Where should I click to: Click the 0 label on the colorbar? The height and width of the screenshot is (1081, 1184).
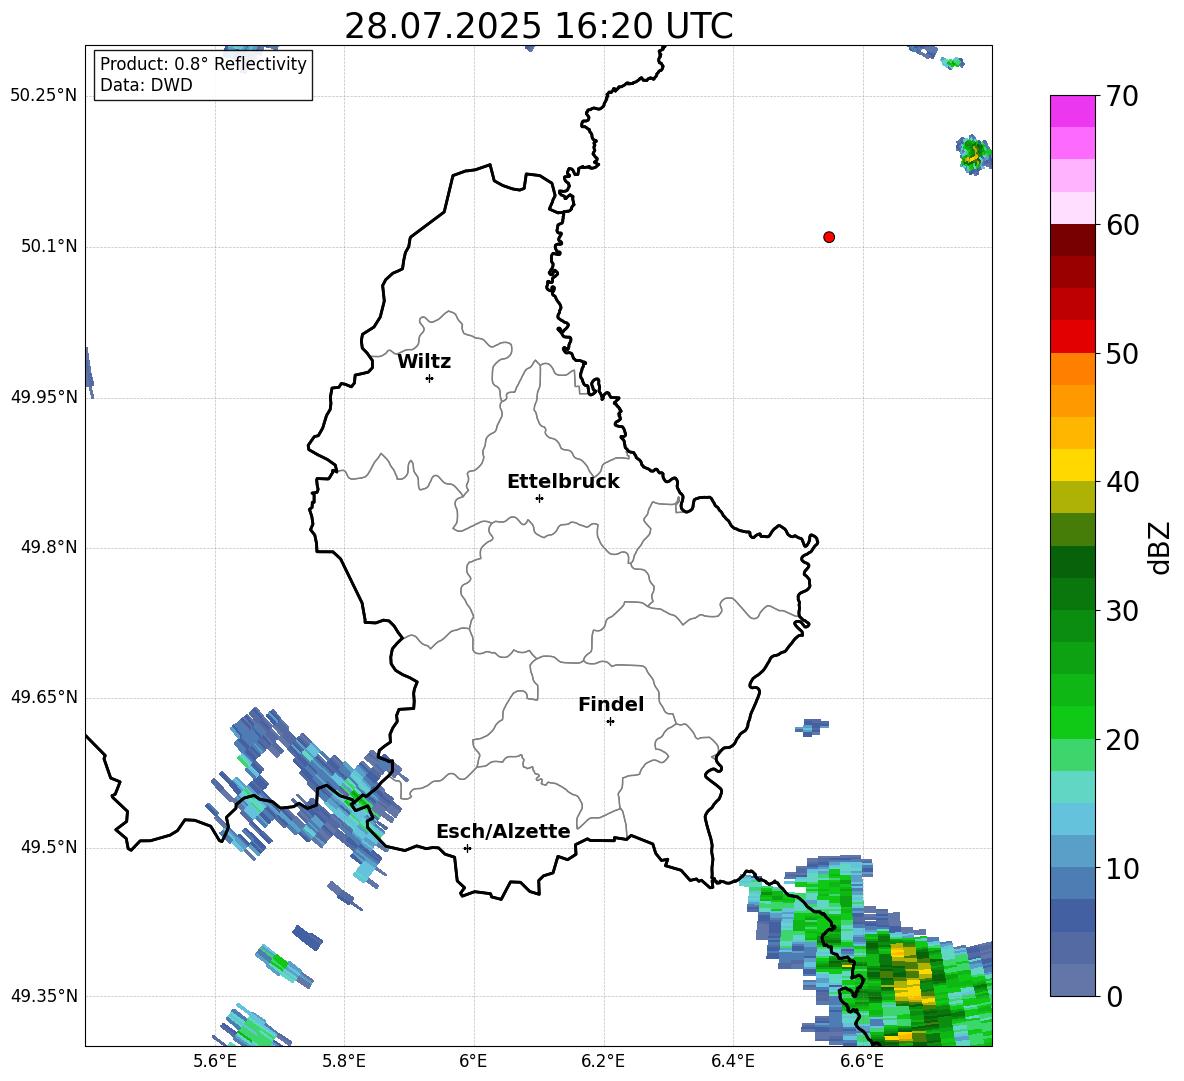(x=1114, y=996)
